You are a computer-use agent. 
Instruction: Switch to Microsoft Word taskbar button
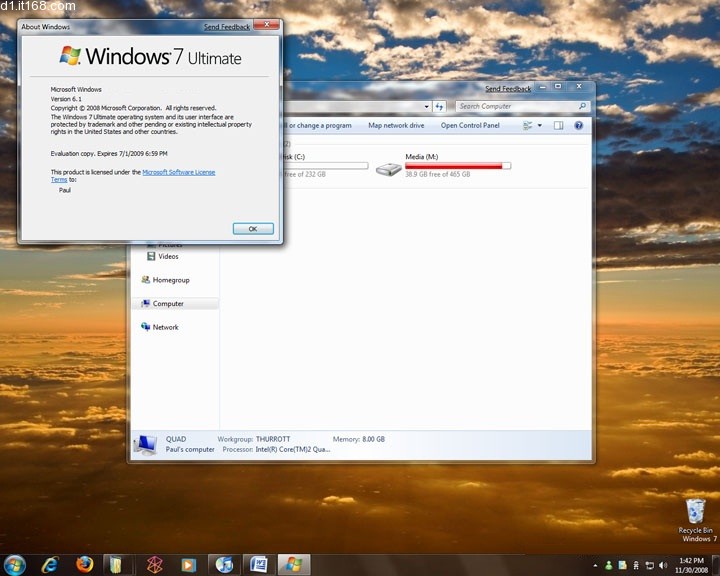(259, 565)
